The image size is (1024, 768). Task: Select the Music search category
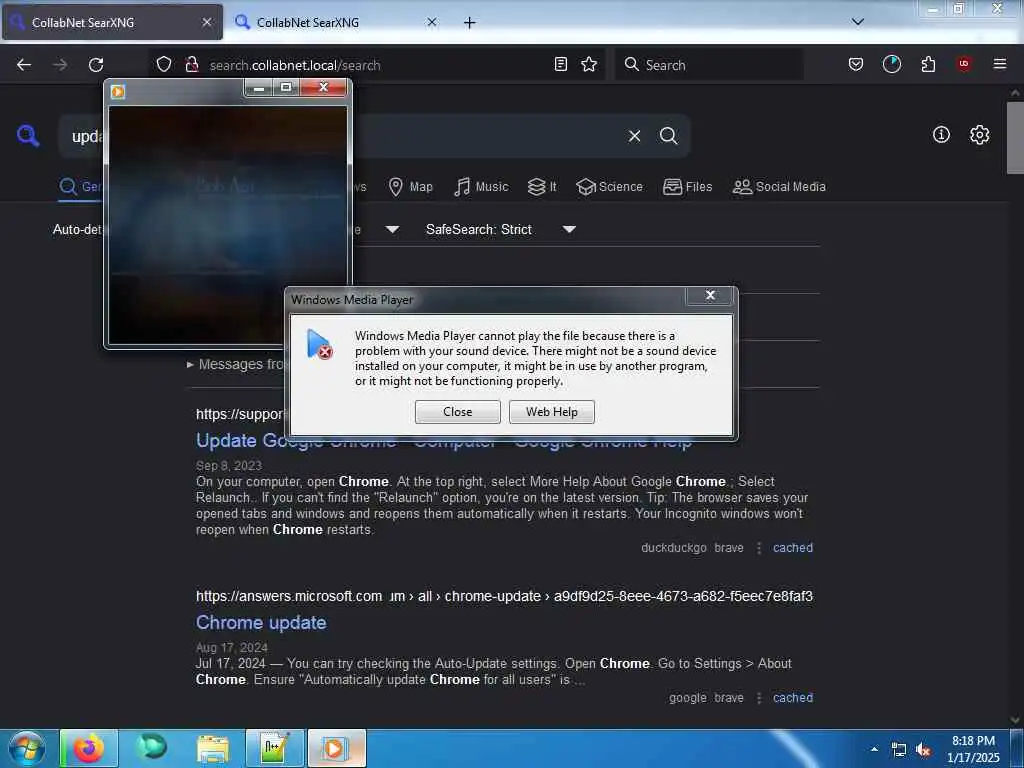tap(481, 187)
